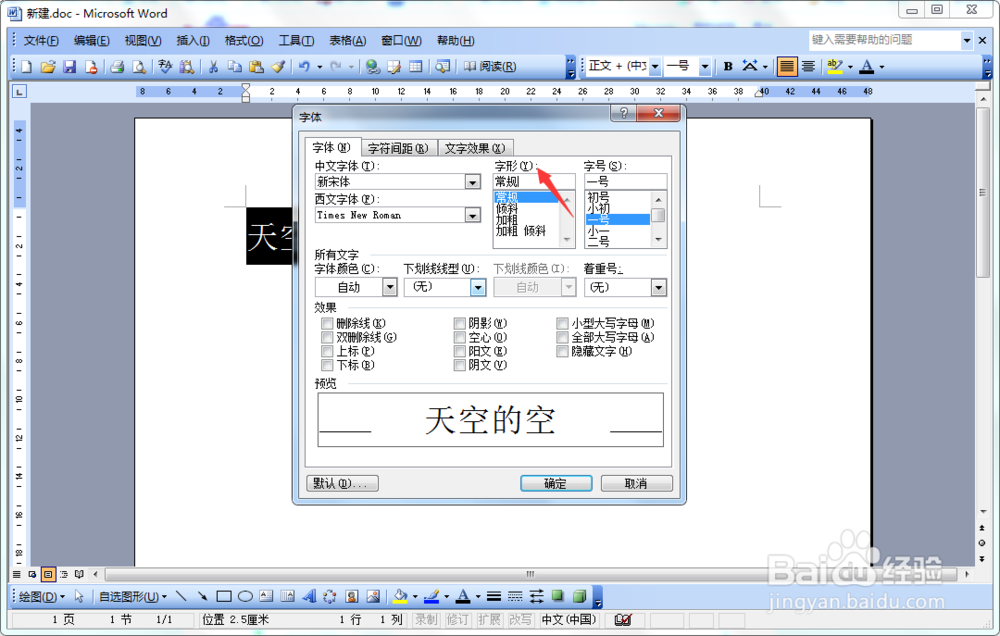Click the Insert Picture icon in Drawing toolbar

[x=374, y=596]
